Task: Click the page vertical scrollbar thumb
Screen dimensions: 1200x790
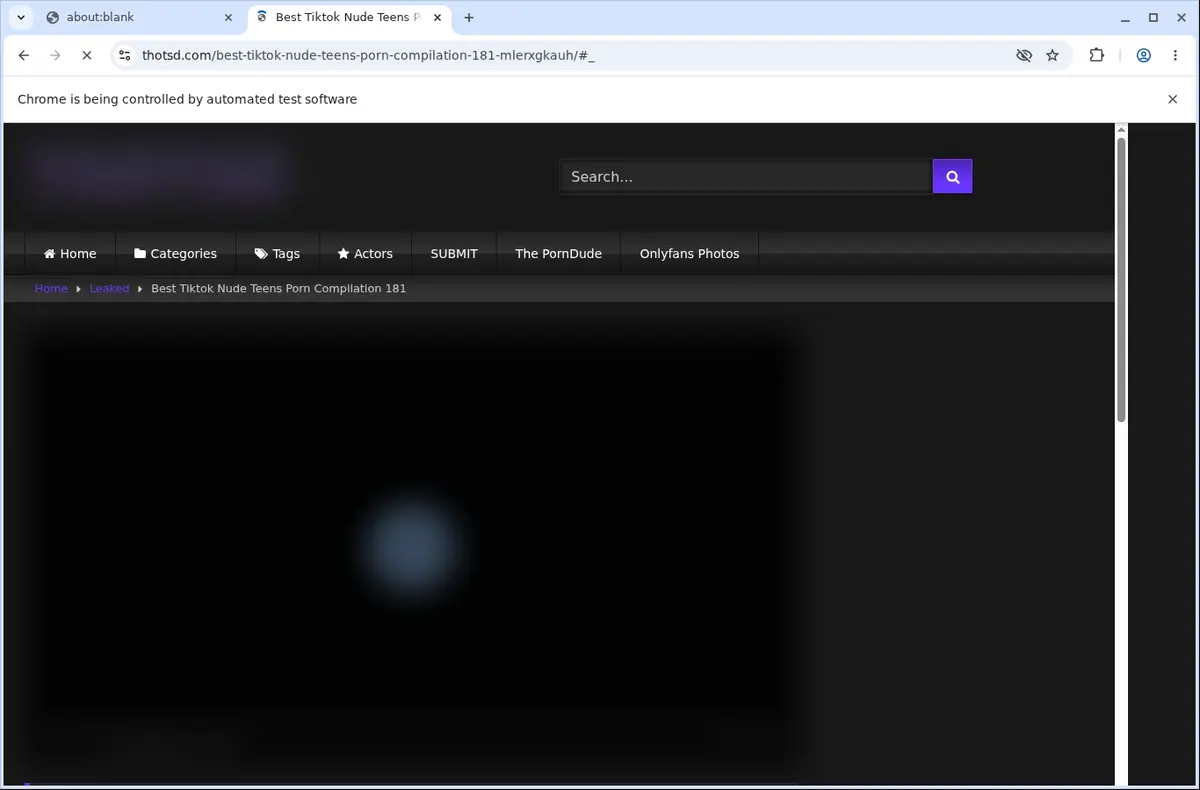Action: tap(1121, 280)
